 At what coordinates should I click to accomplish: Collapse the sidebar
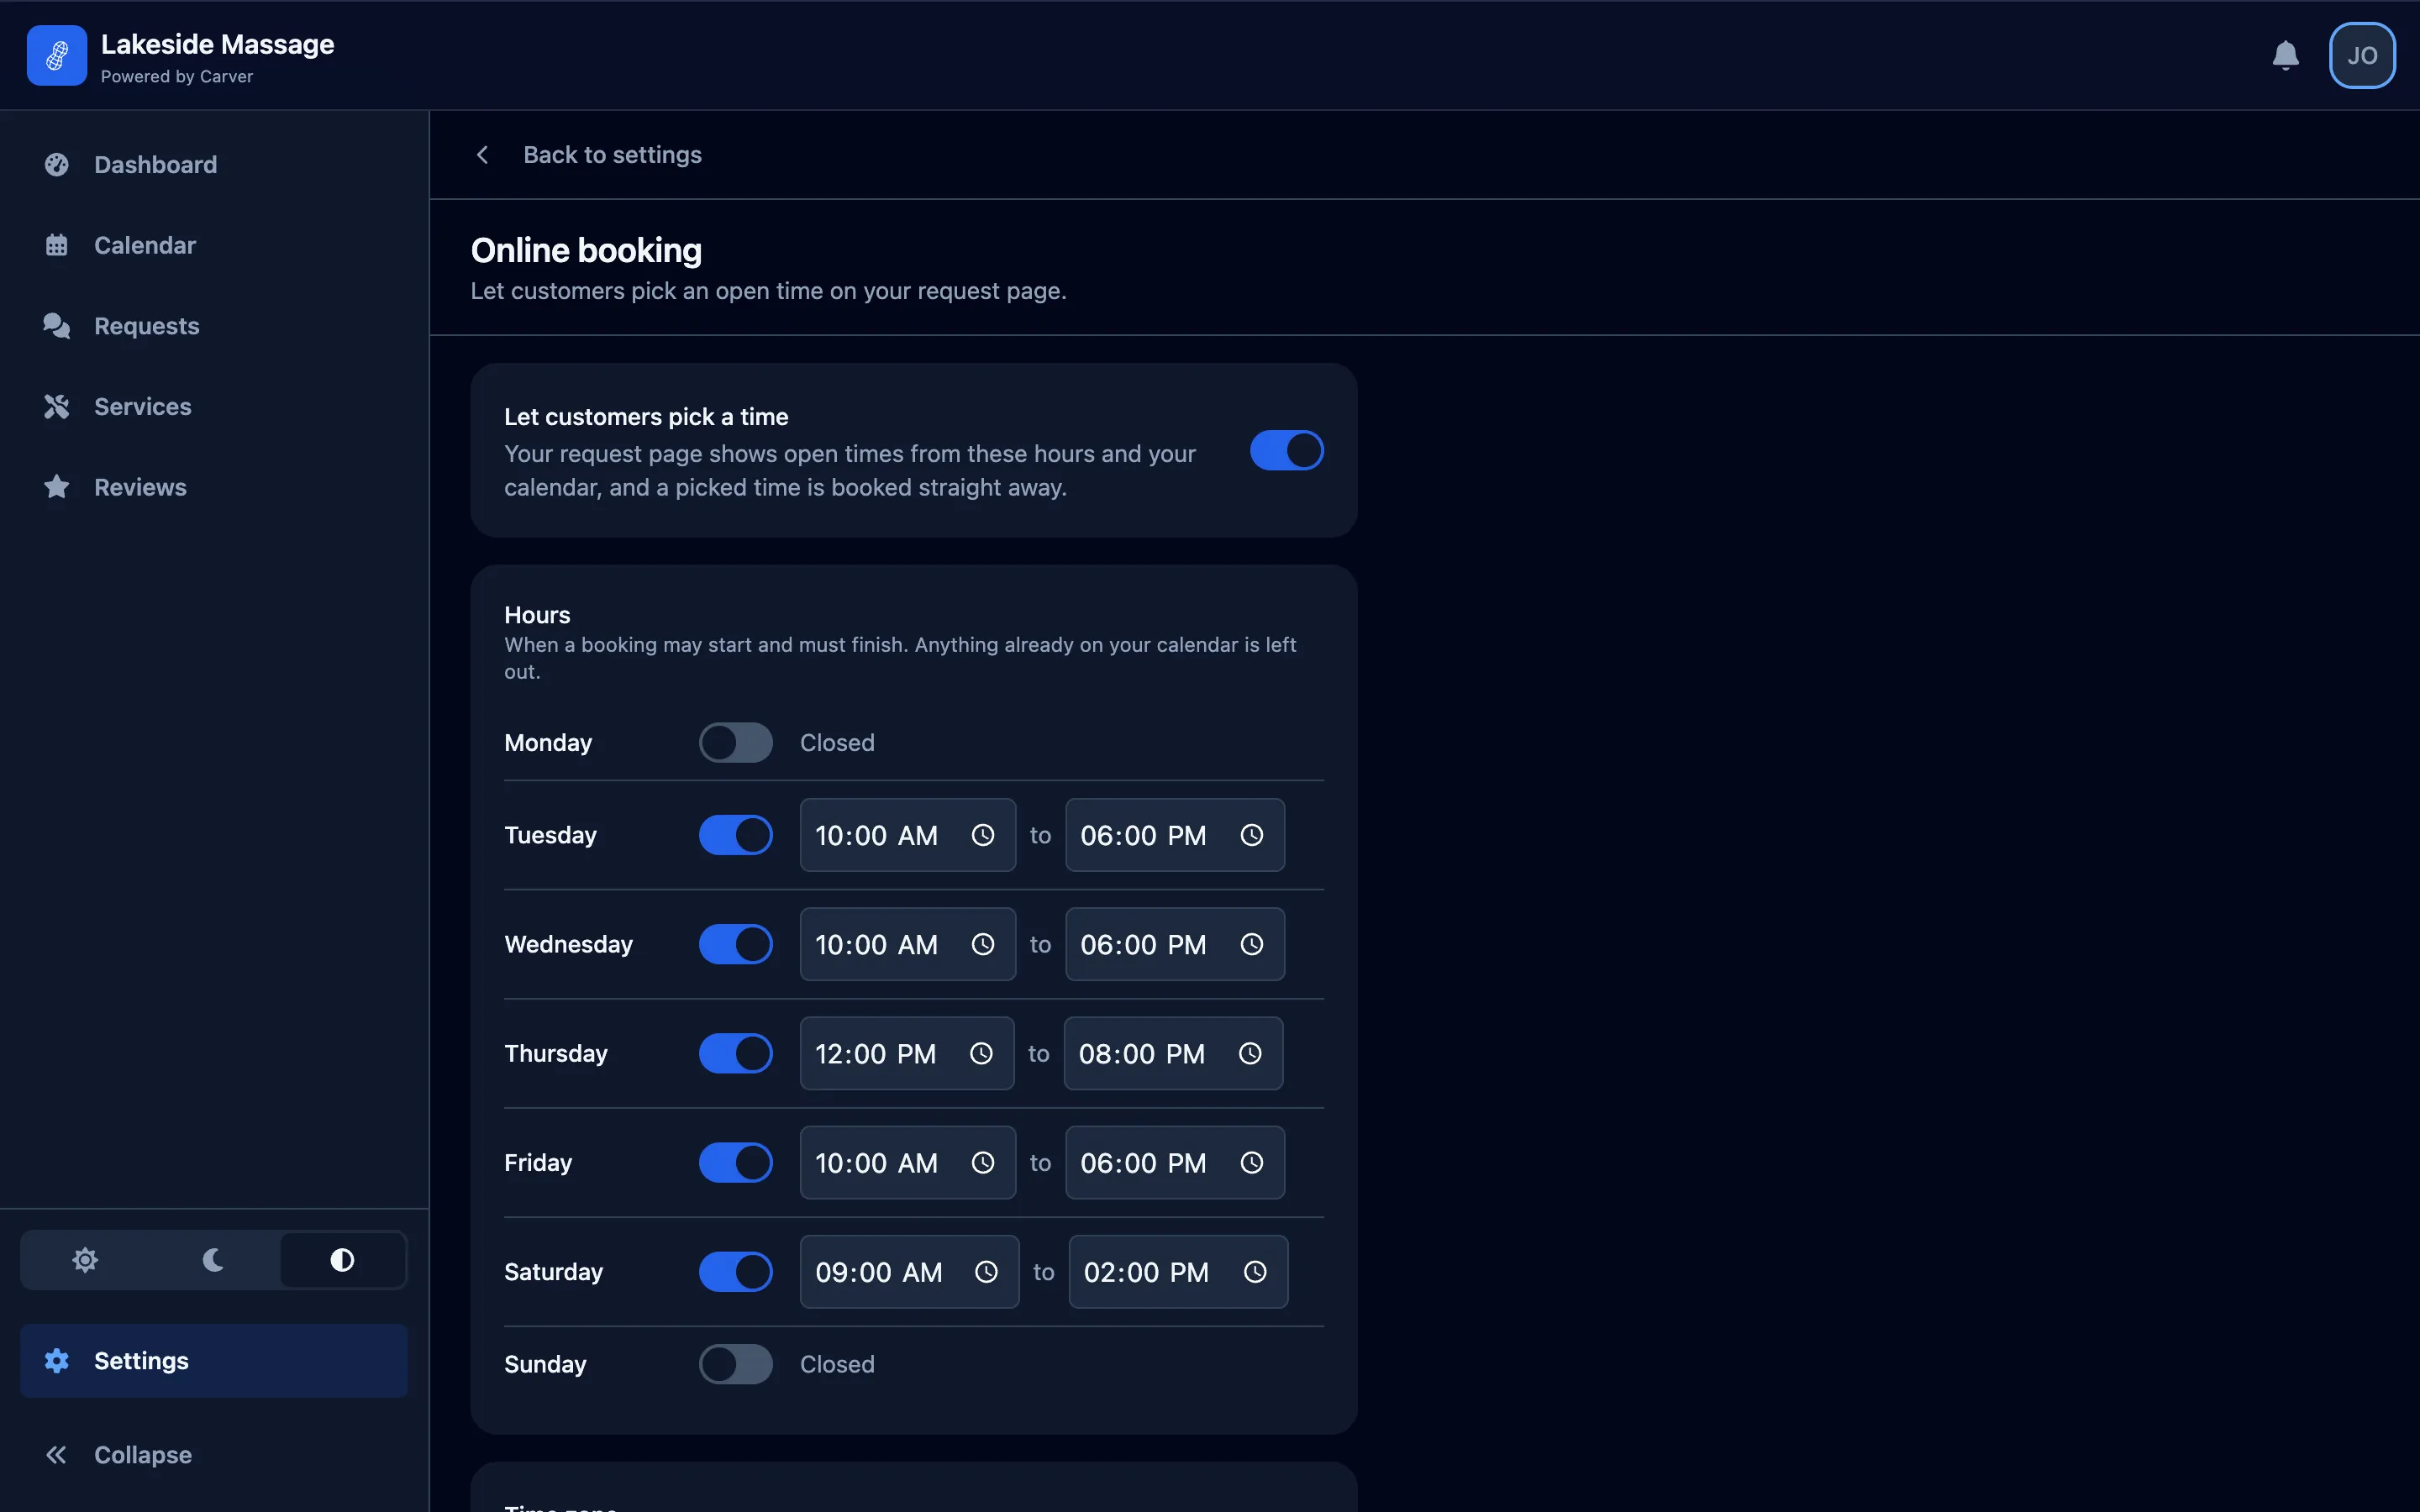pos(214,1455)
